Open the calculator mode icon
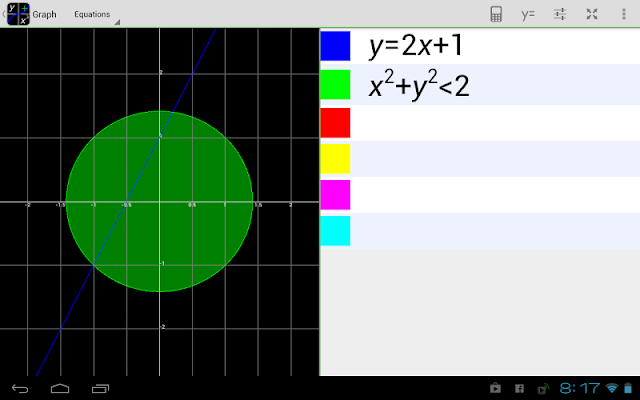 click(496, 14)
